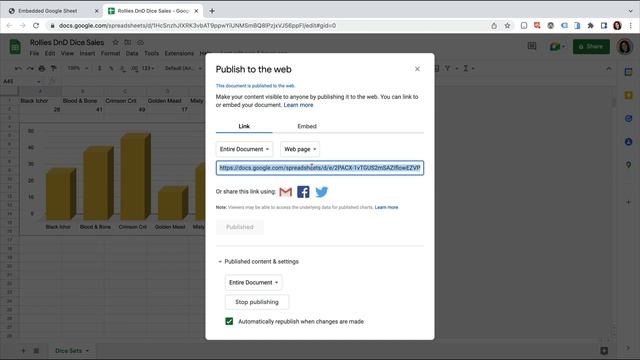
Task: Click the filter toolbar icon
Action: 448,69
